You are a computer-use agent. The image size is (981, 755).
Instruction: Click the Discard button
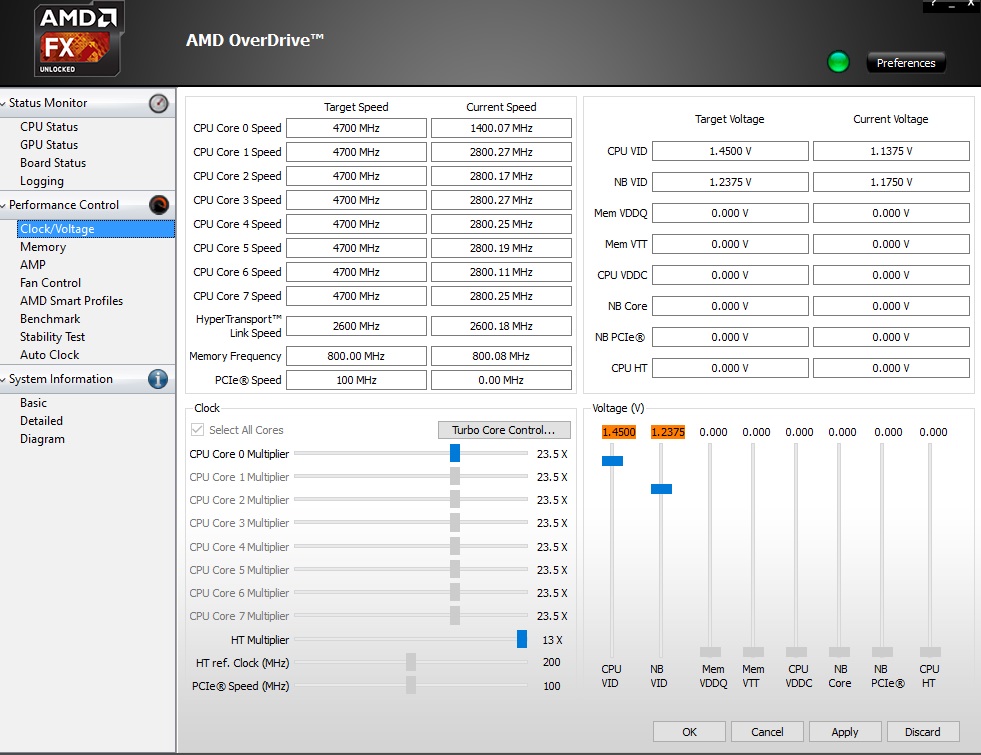tap(922, 732)
